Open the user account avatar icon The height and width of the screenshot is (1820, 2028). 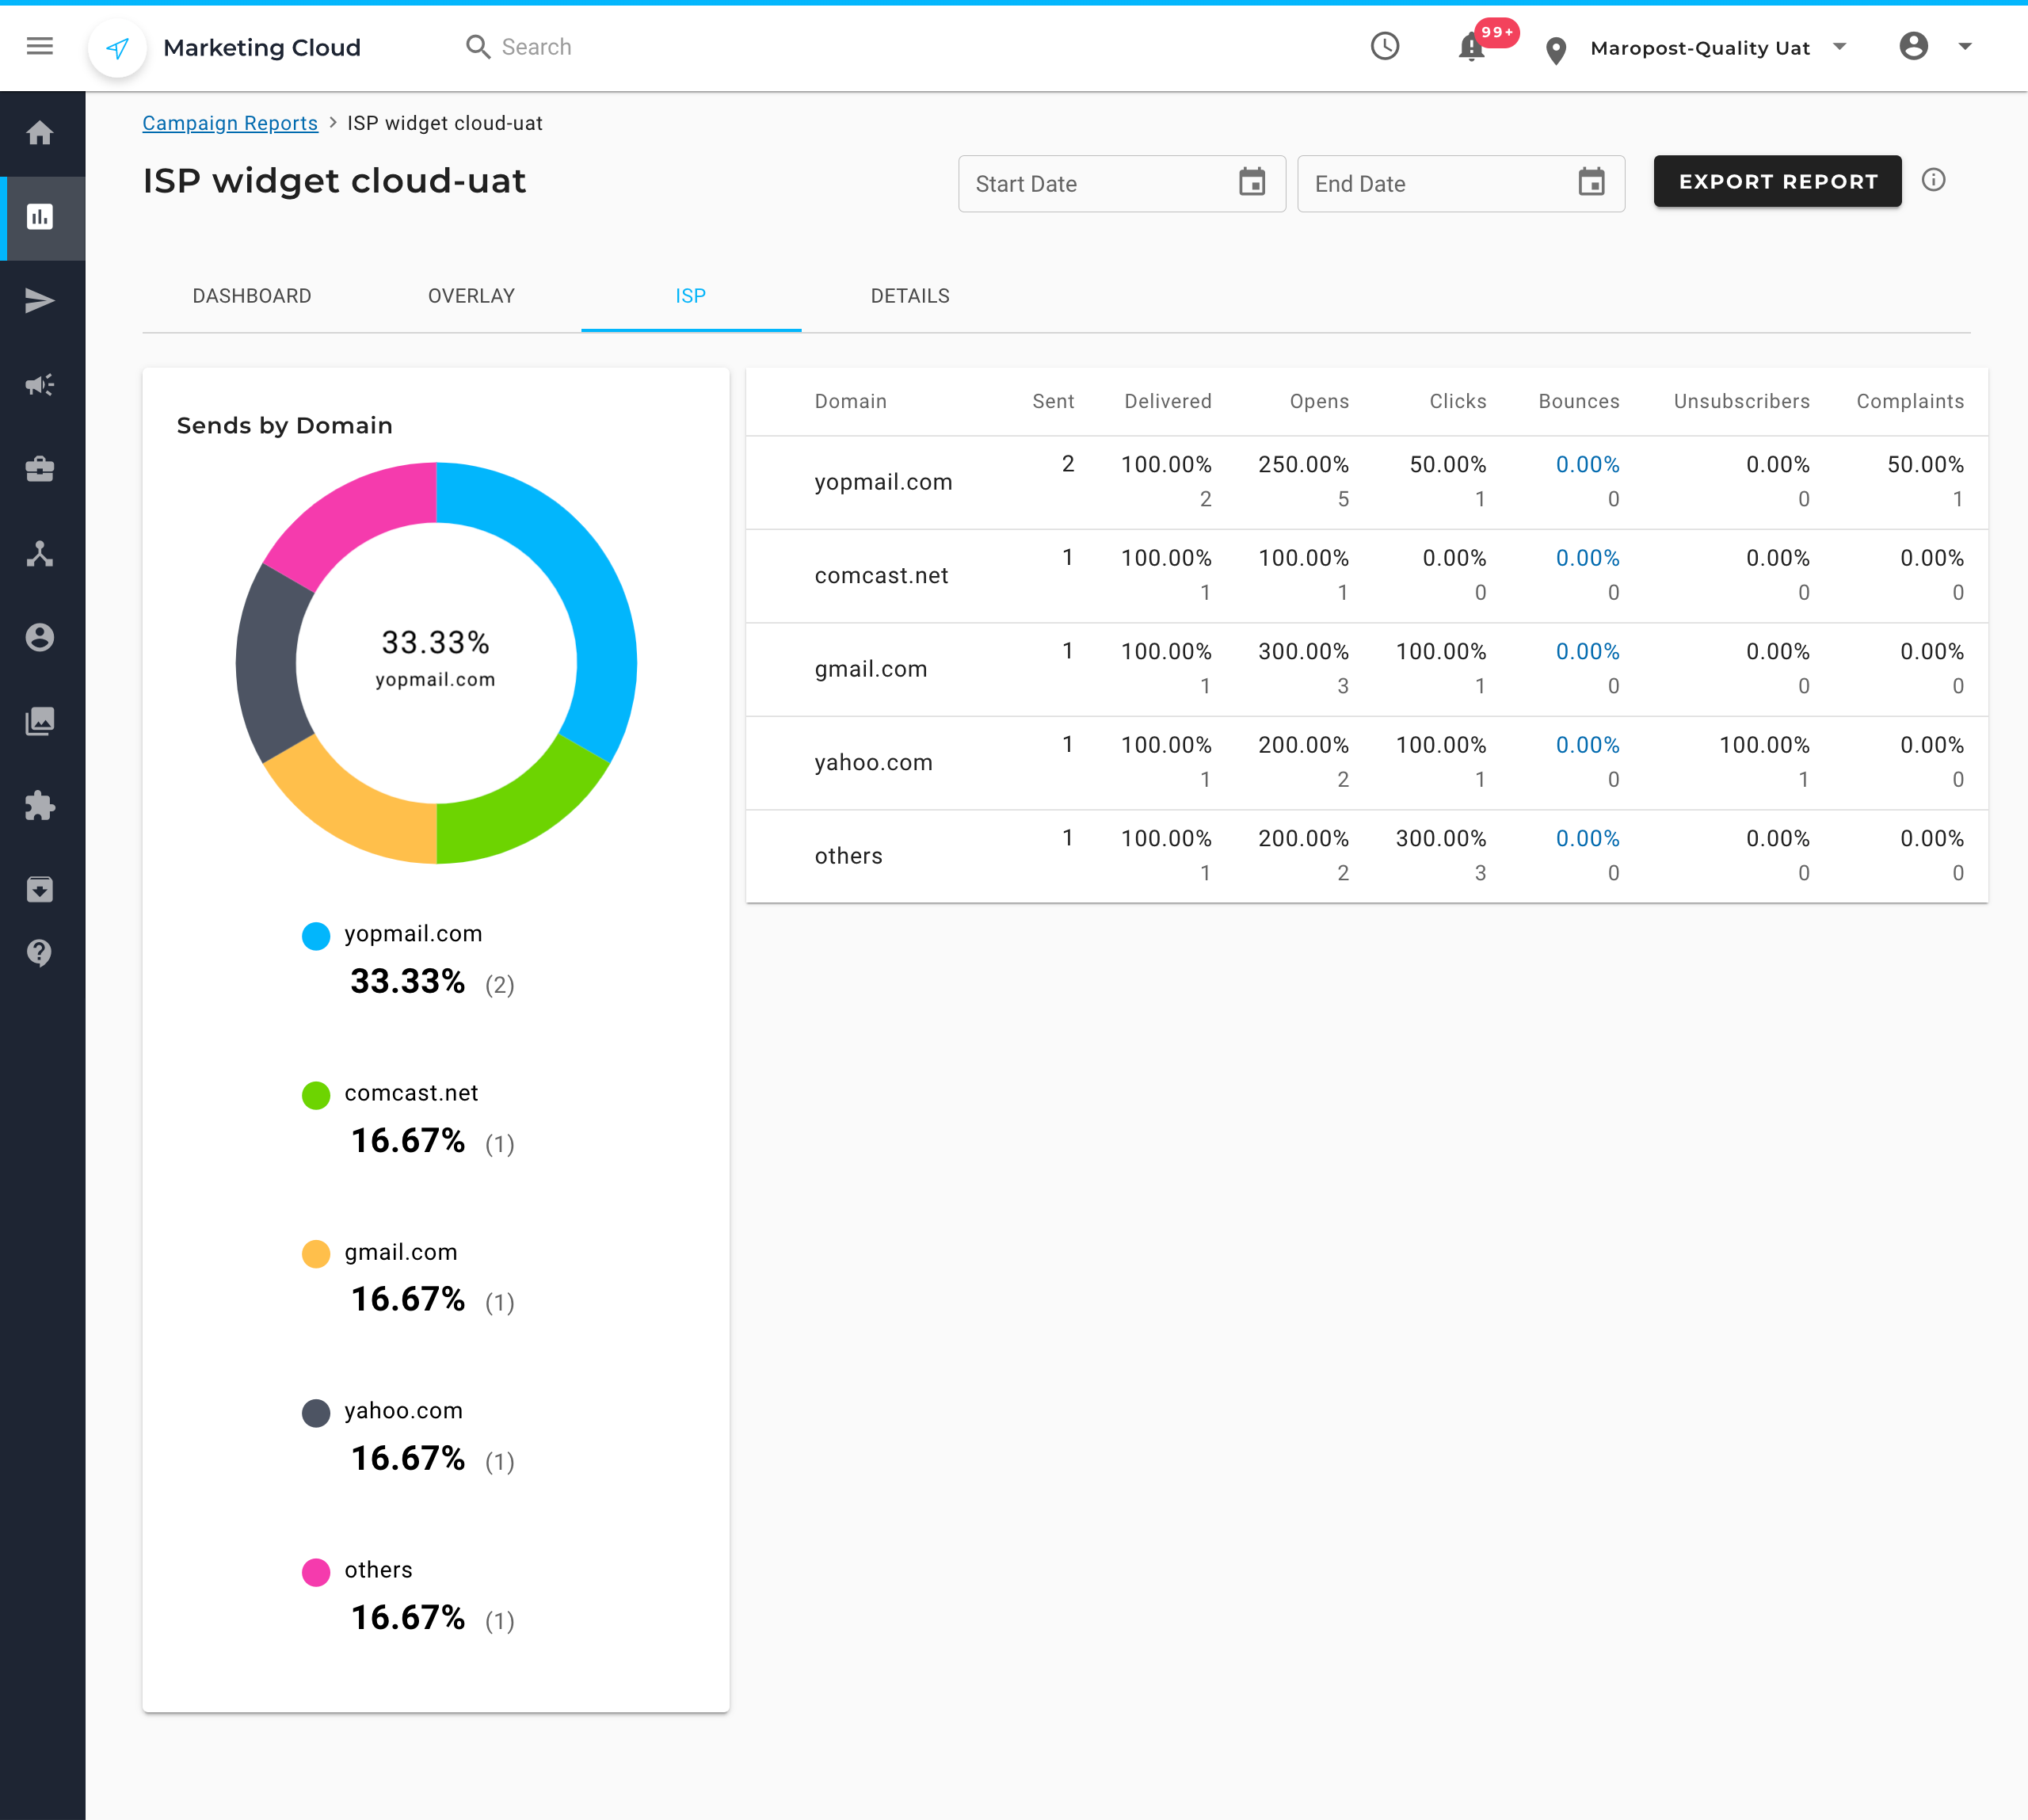click(1914, 46)
